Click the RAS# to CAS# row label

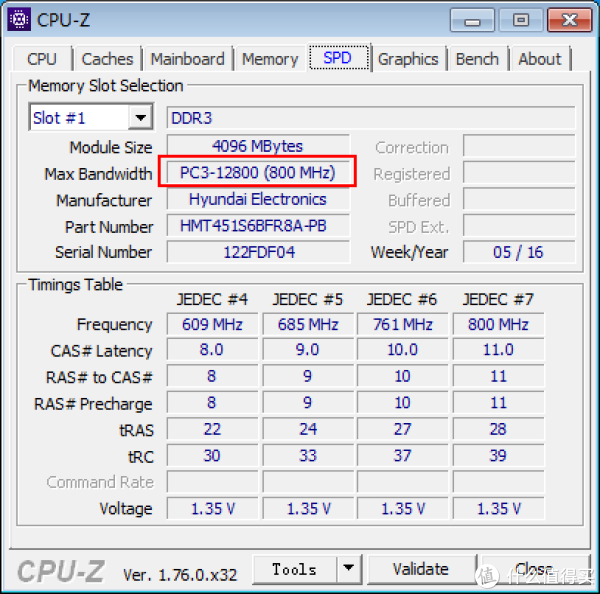tap(99, 377)
